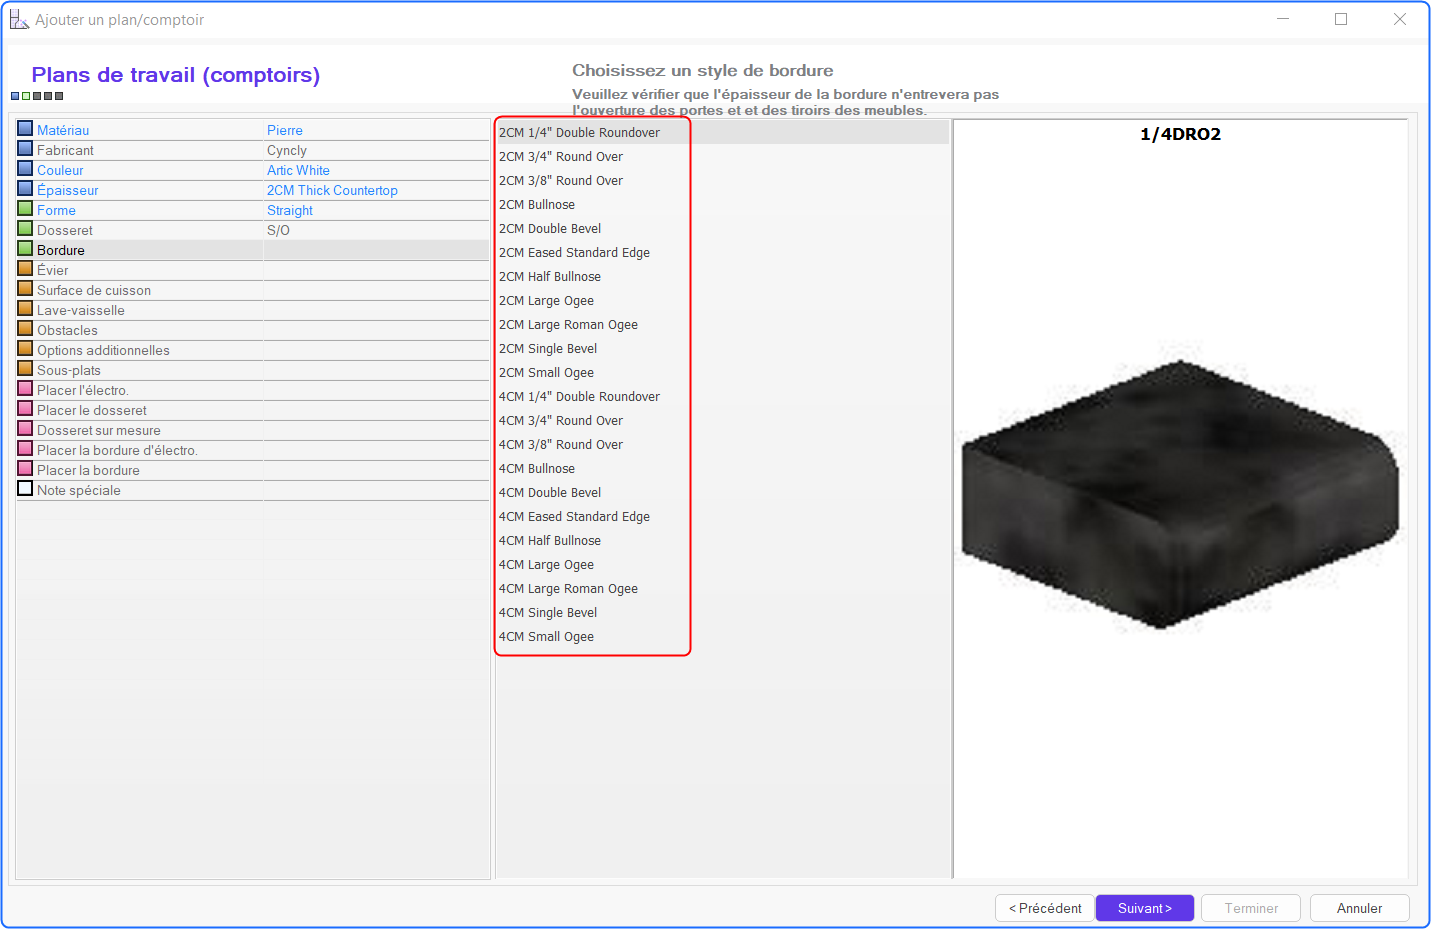The image size is (1431, 929).
Task: Click the green square icon beside Bordure
Action: click(x=25, y=249)
